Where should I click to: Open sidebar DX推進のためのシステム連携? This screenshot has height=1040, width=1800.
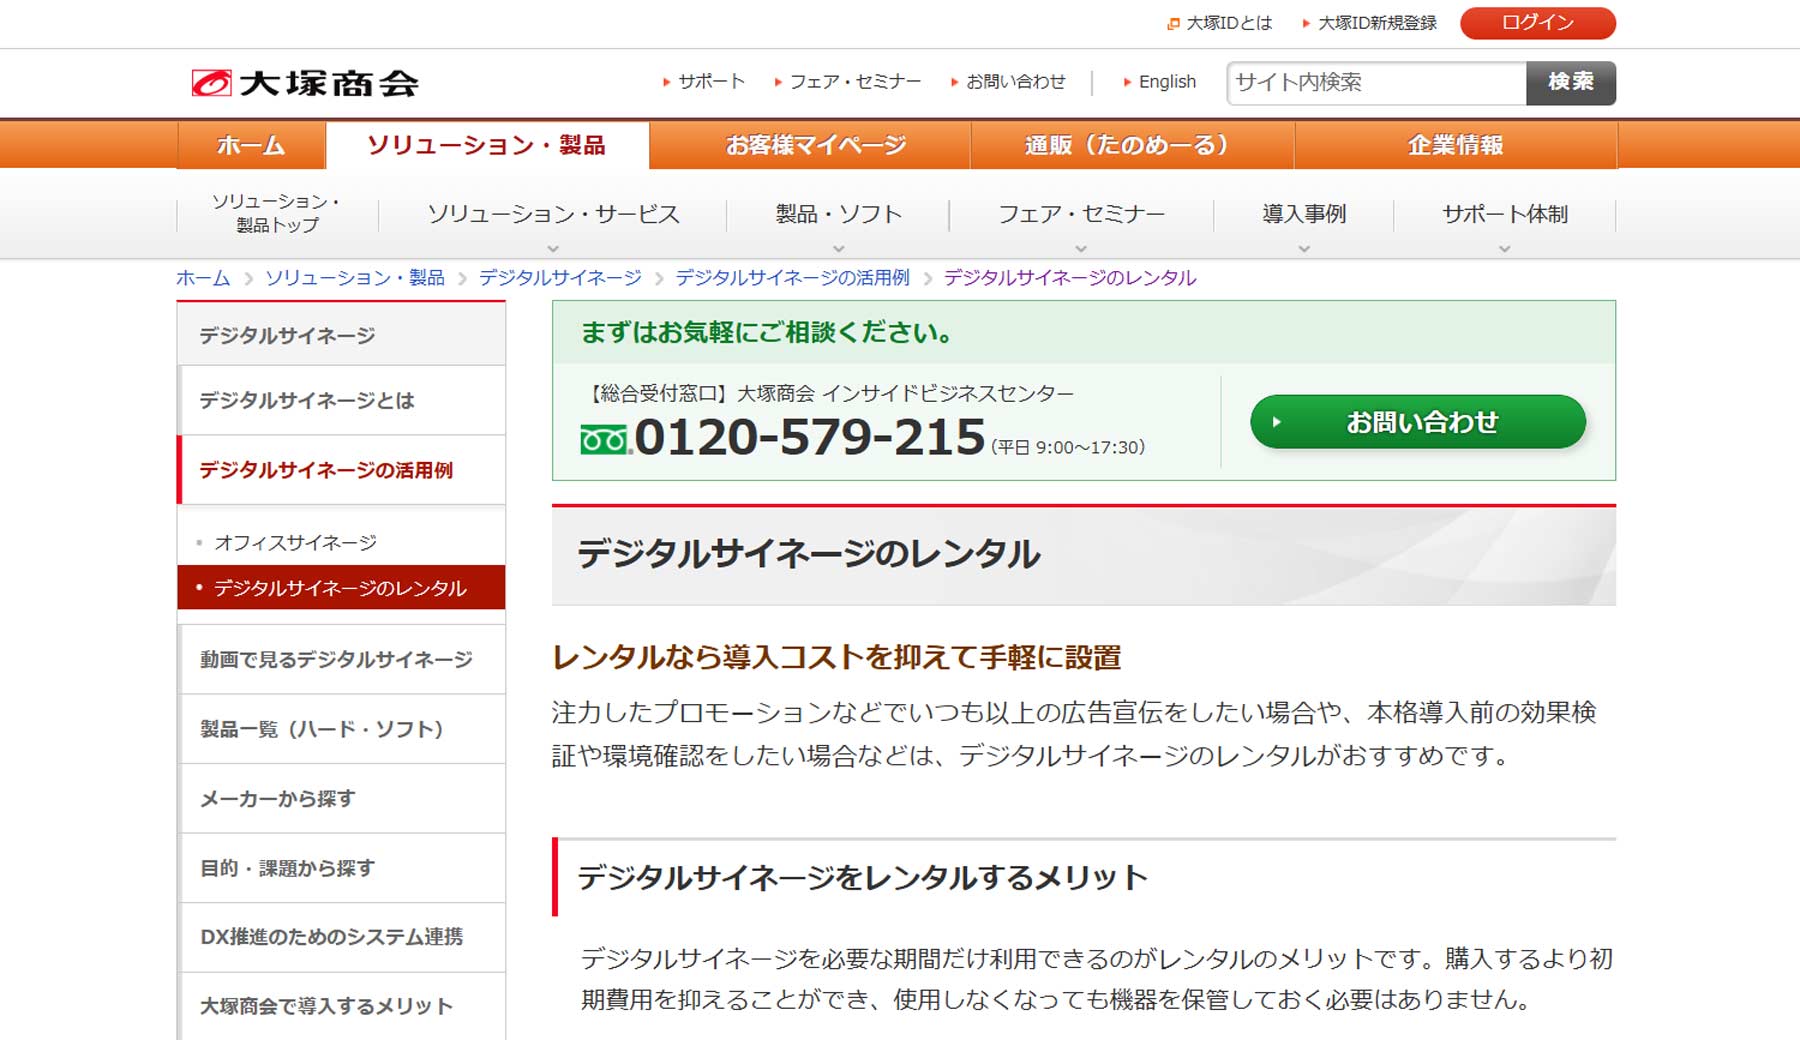tap(341, 937)
